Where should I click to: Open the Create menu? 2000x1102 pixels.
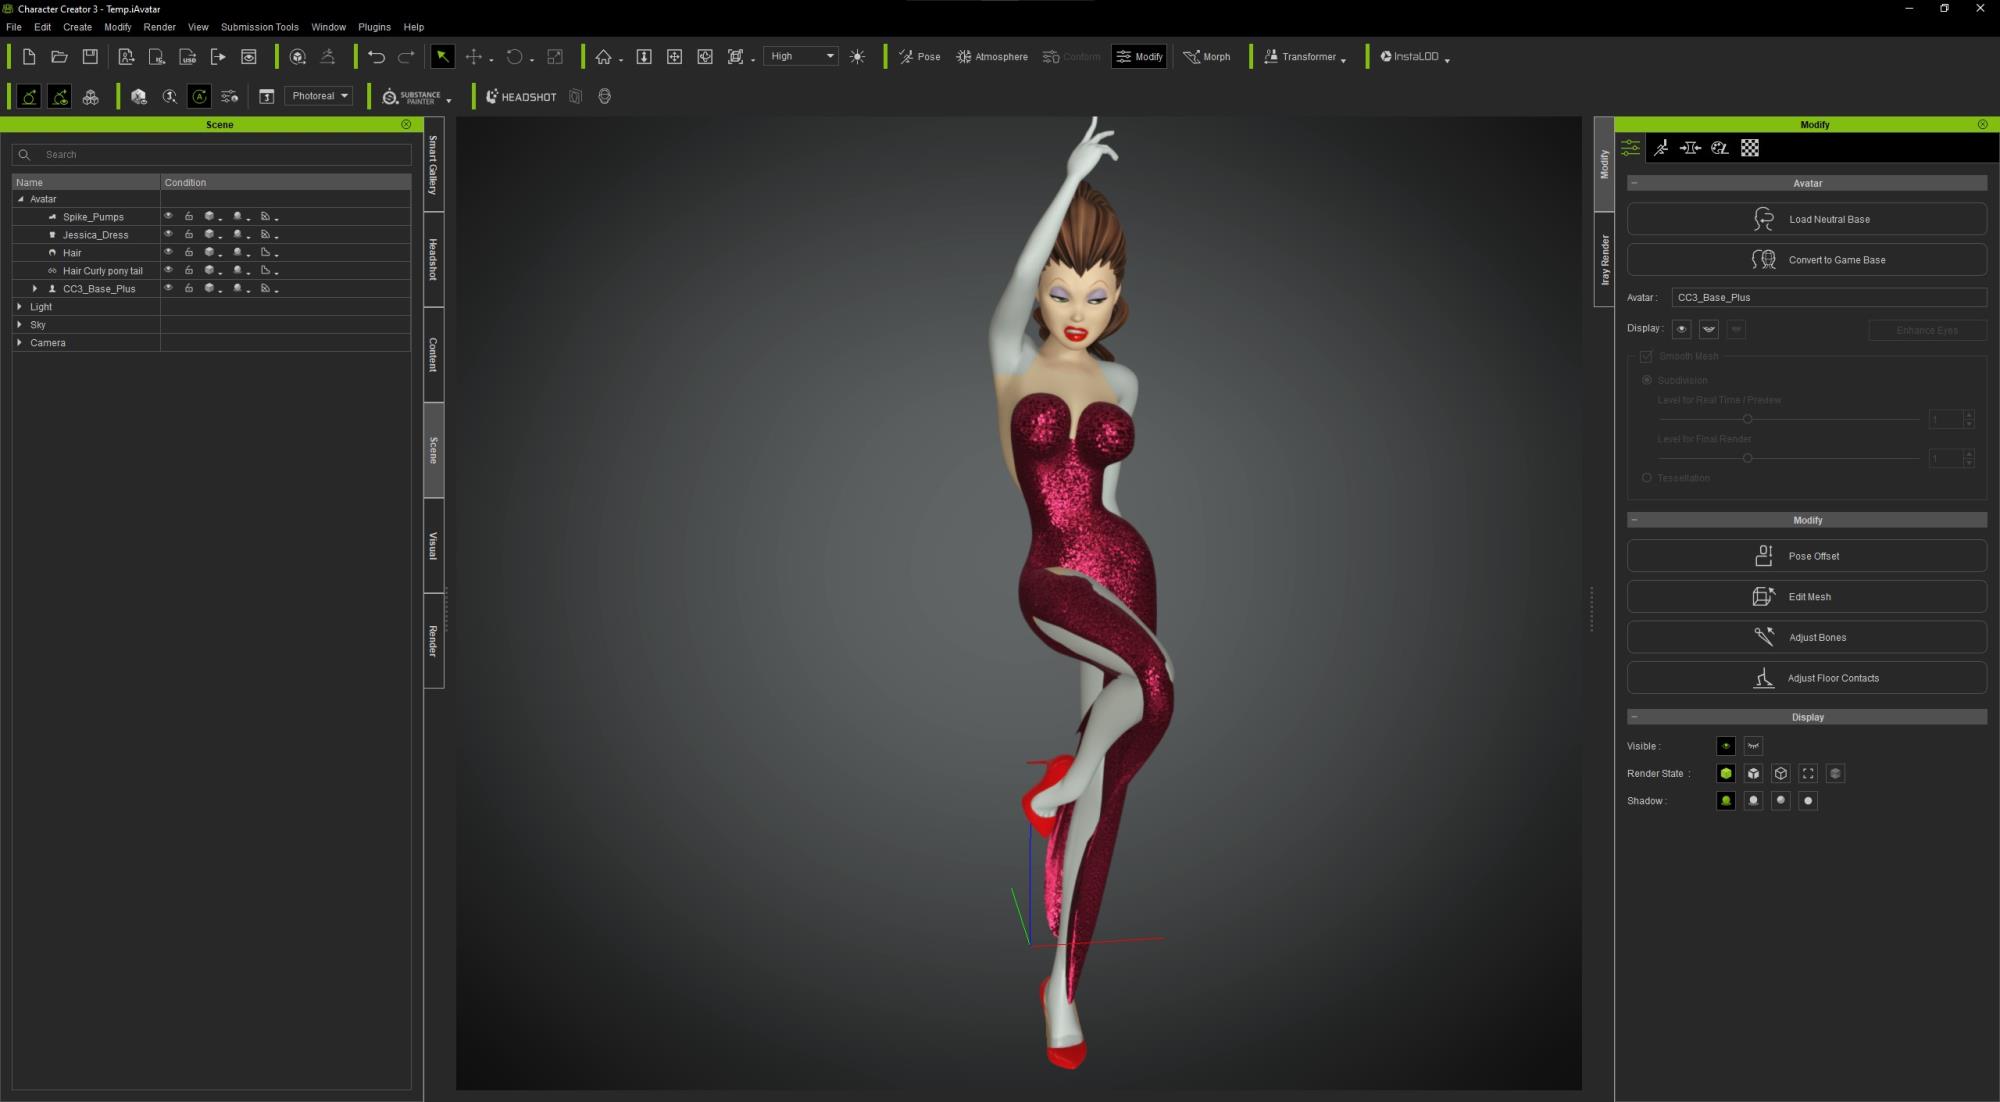(x=77, y=27)
